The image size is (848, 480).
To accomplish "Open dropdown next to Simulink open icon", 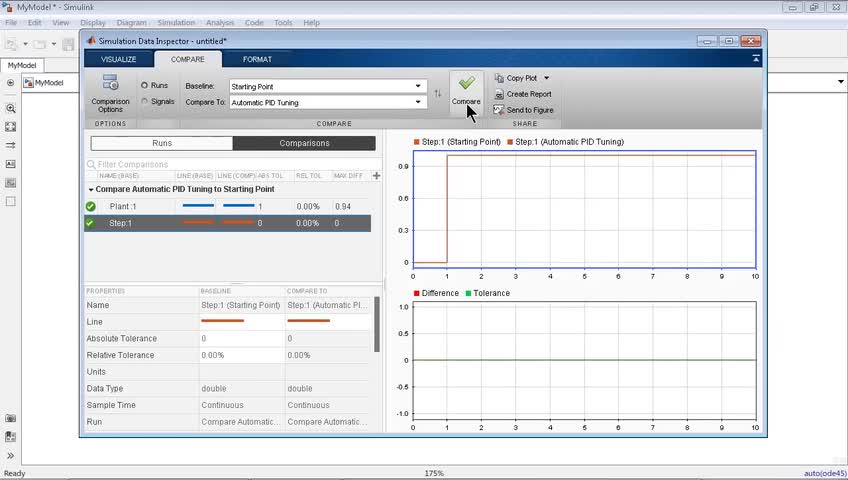I will (x=54, y=44).
